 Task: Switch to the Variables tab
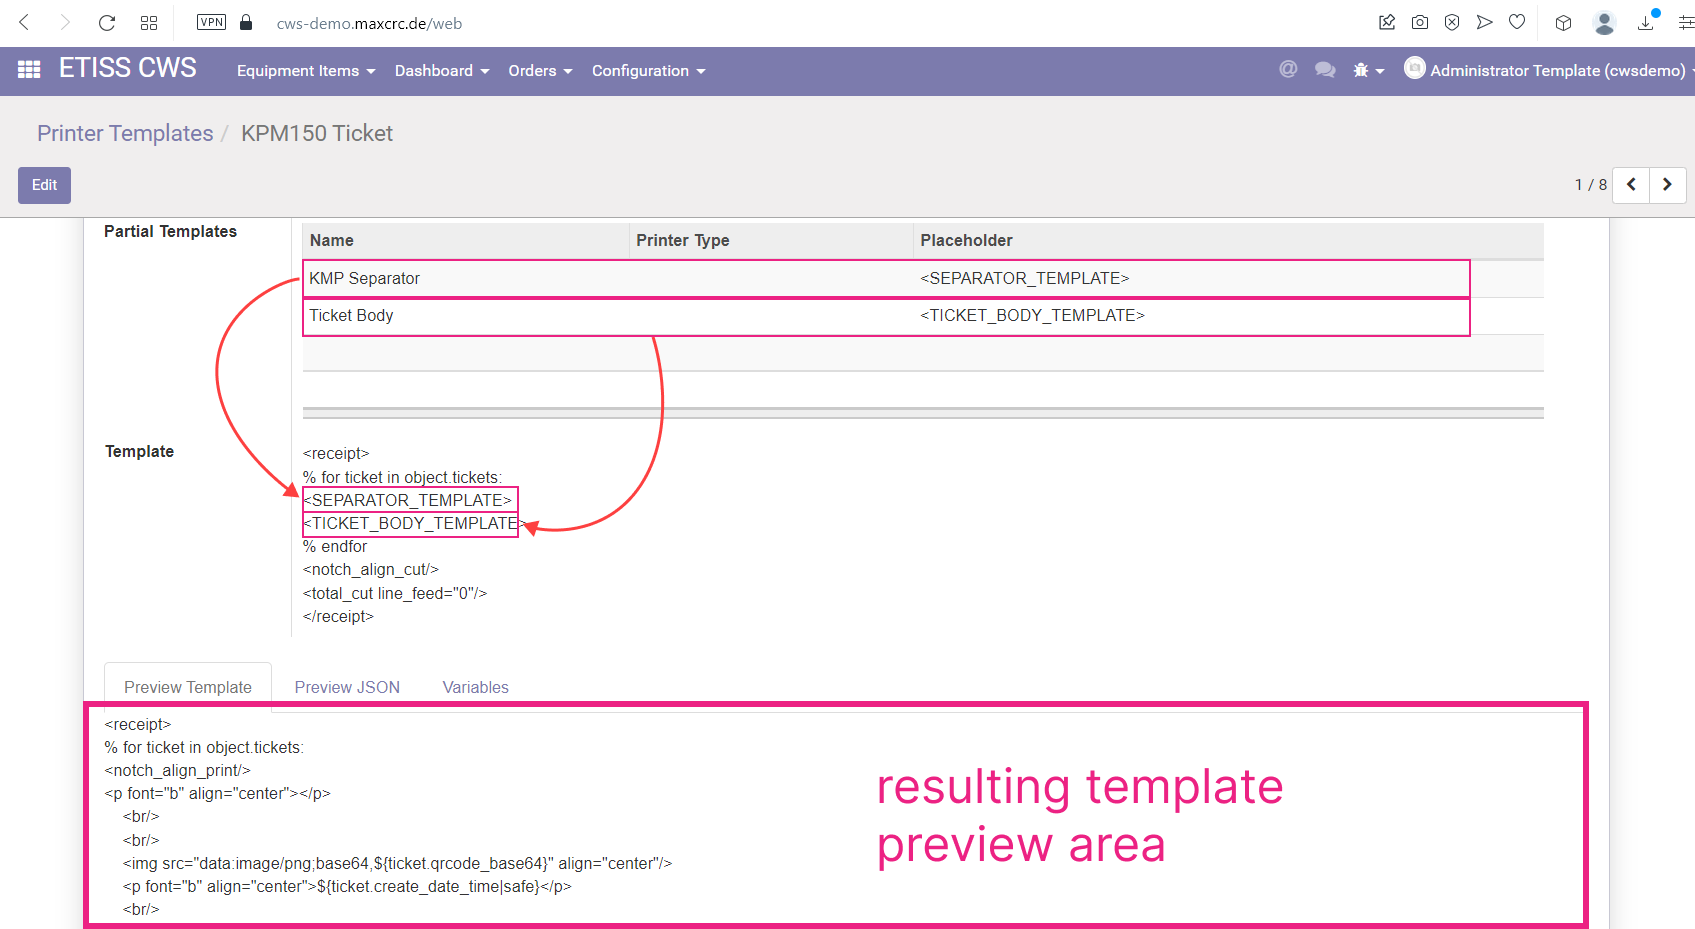tap(476, 687)
